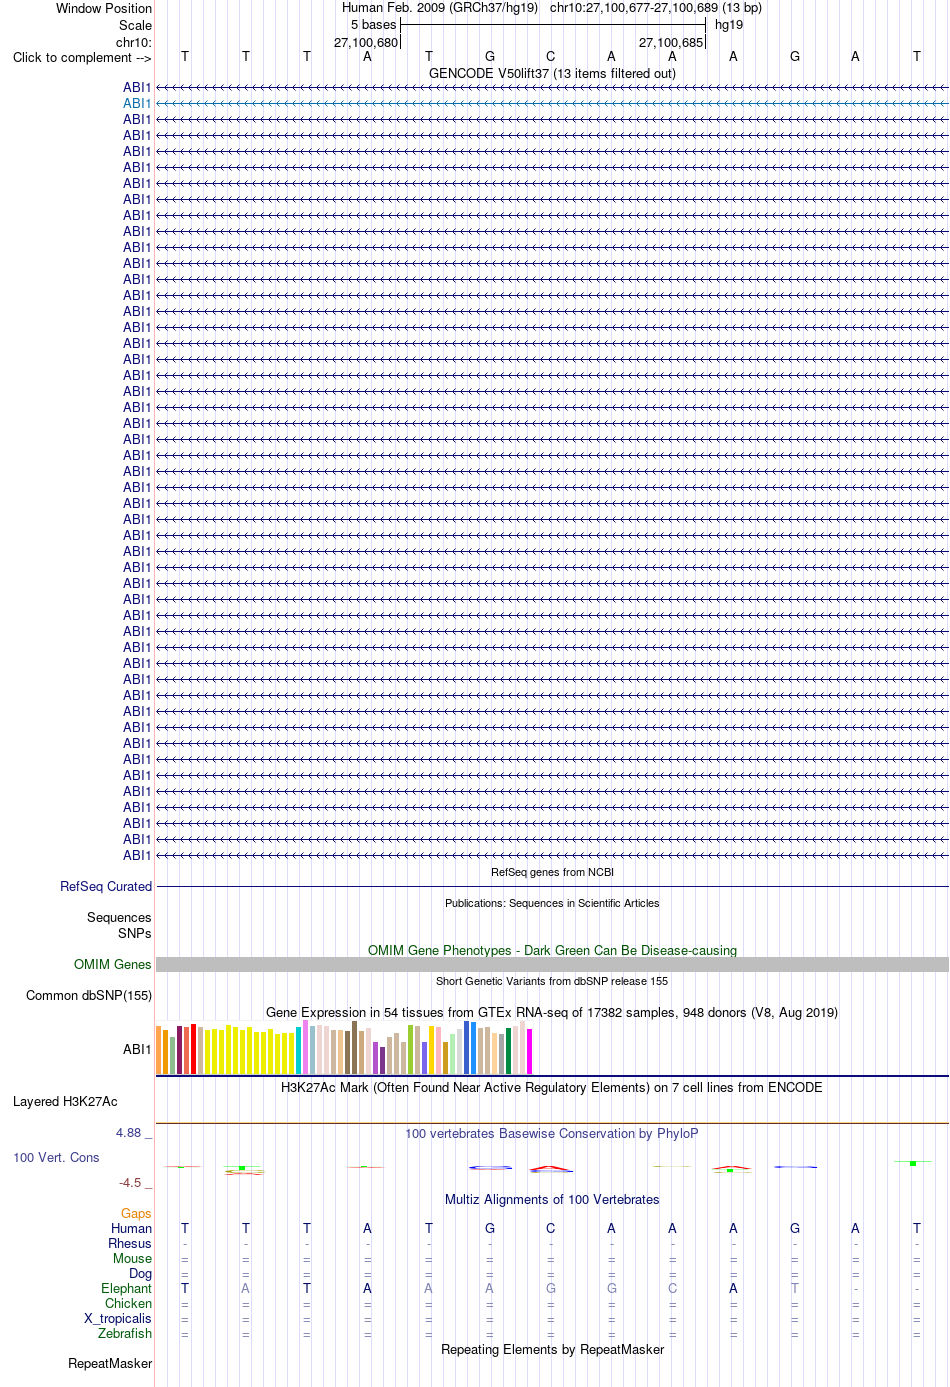Click the gray OMIM Genes item bar

tap(552, 964)
